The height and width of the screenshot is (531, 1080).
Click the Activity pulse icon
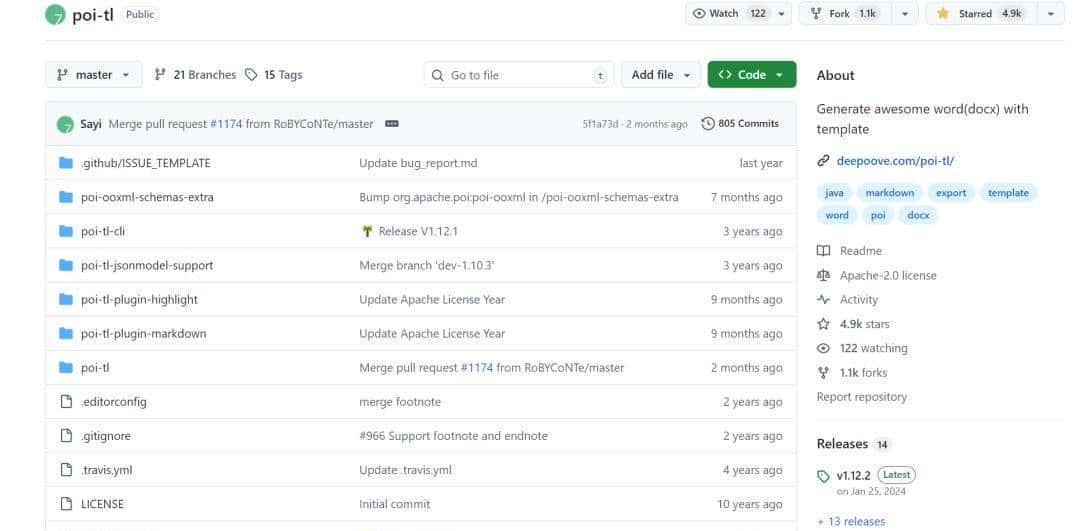(823, 299)
